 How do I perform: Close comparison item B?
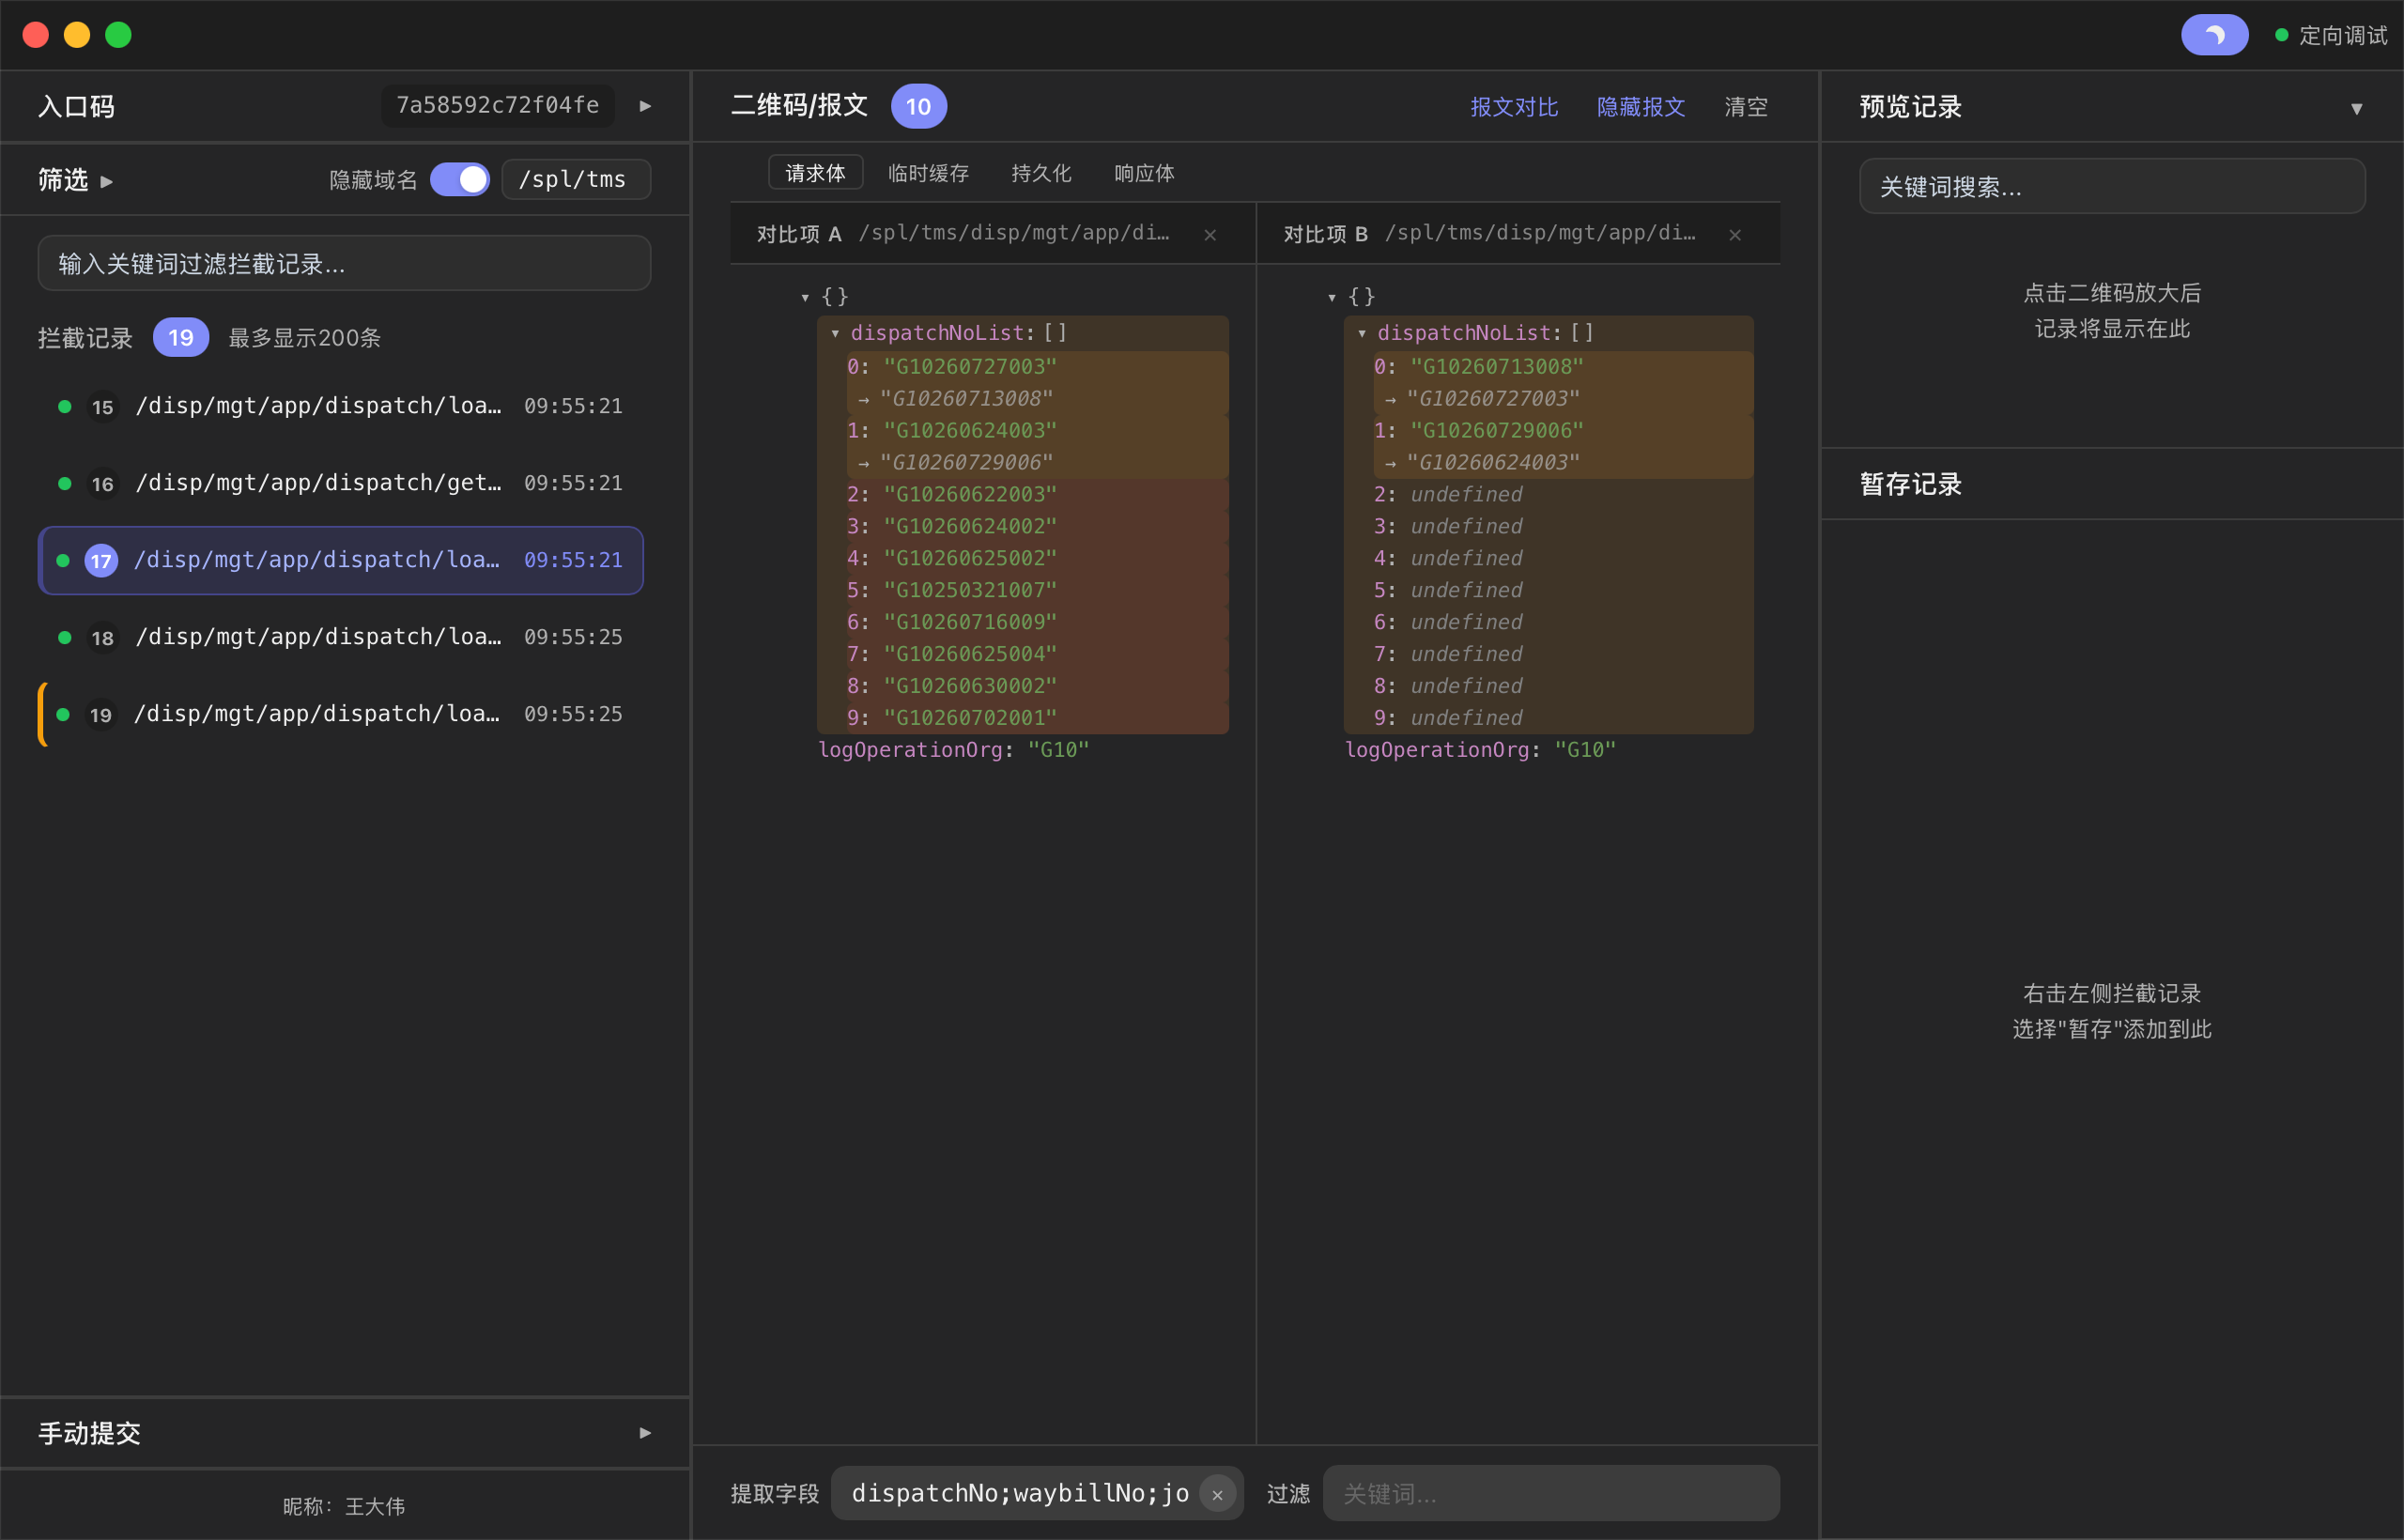(x=1735, y=234)
